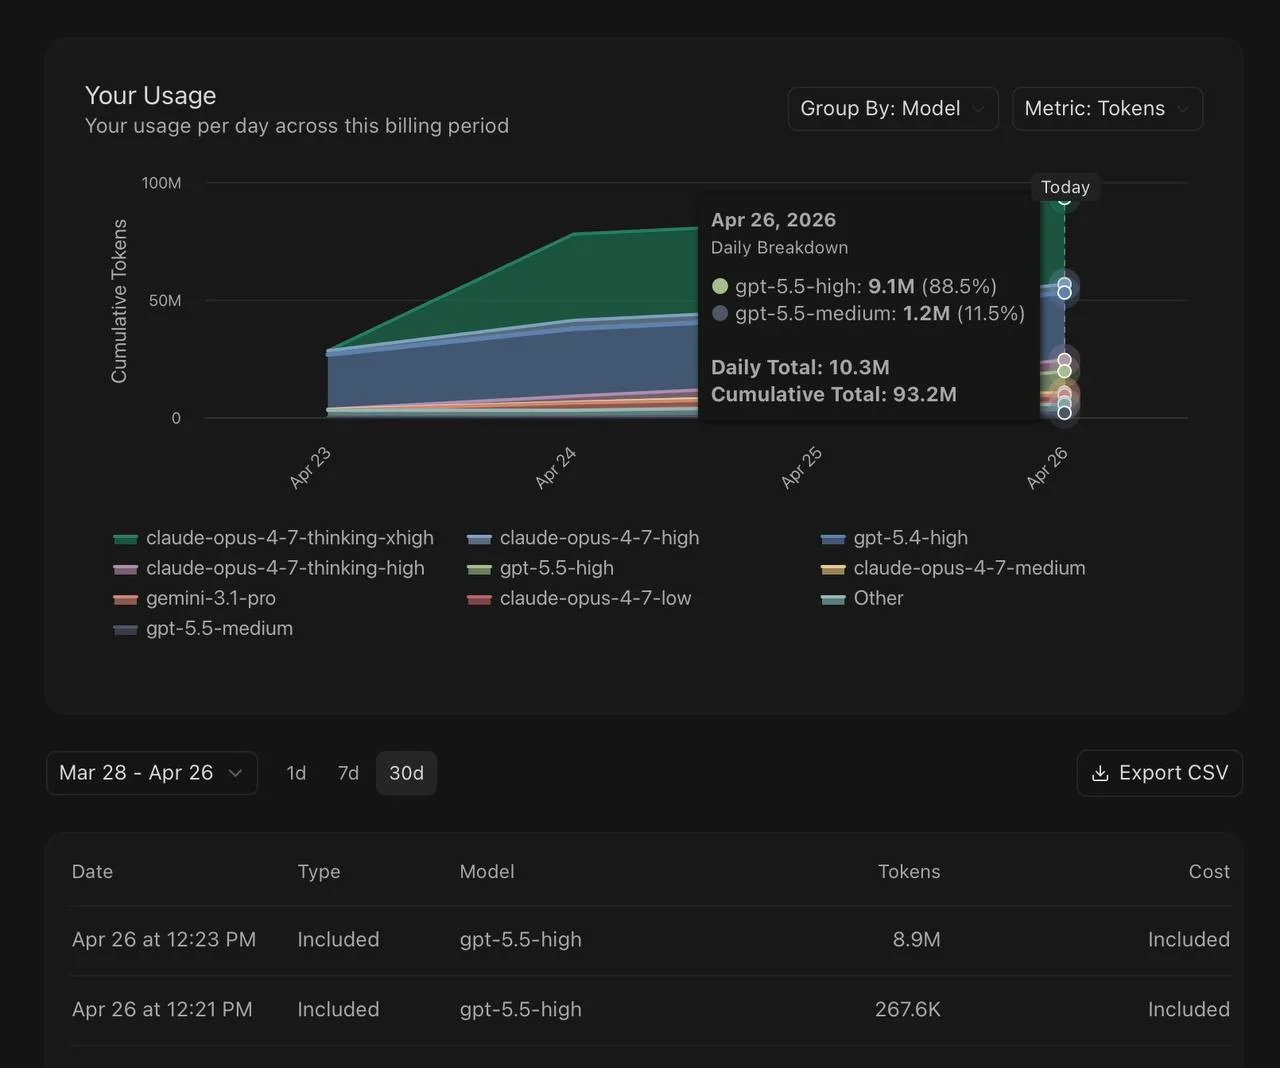Click the Type column header
The width and height of the screenshot is (1280, 1068).
point(319,872)
